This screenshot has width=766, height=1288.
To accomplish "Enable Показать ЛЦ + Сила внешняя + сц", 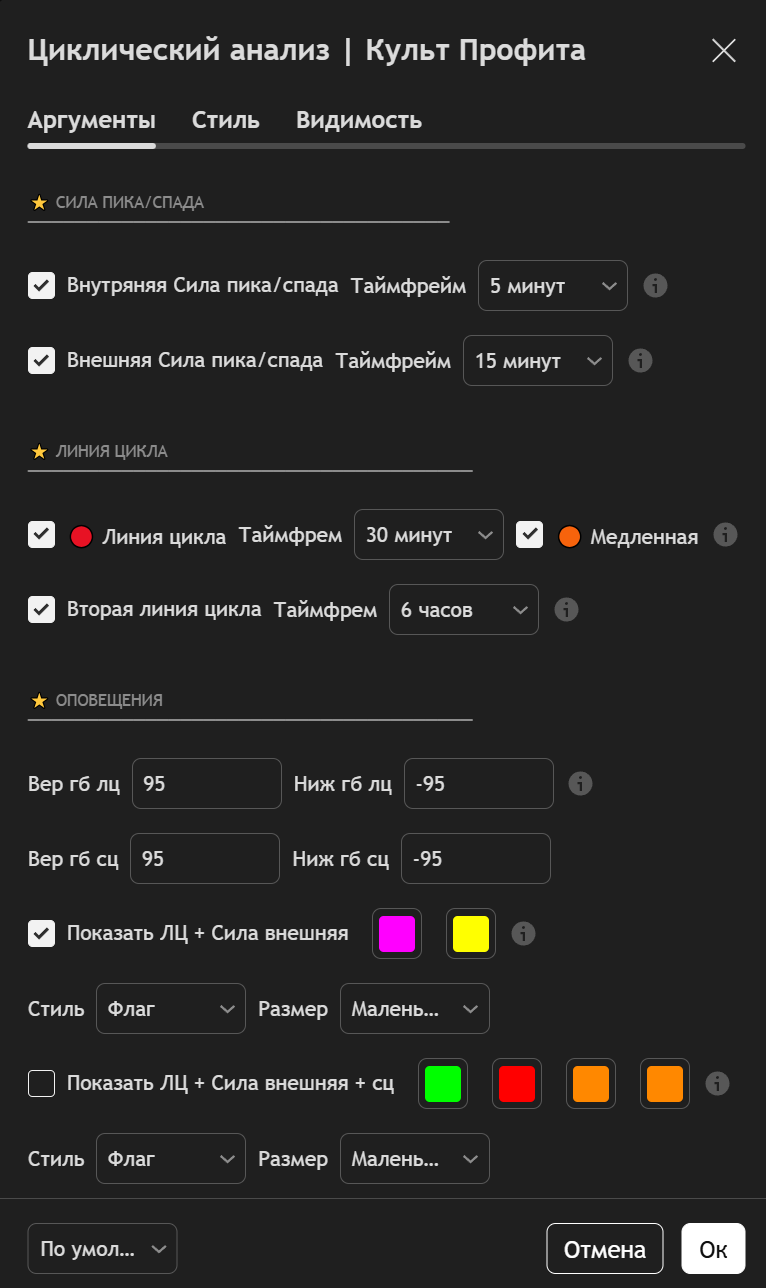I will (x=41, y=1083).
